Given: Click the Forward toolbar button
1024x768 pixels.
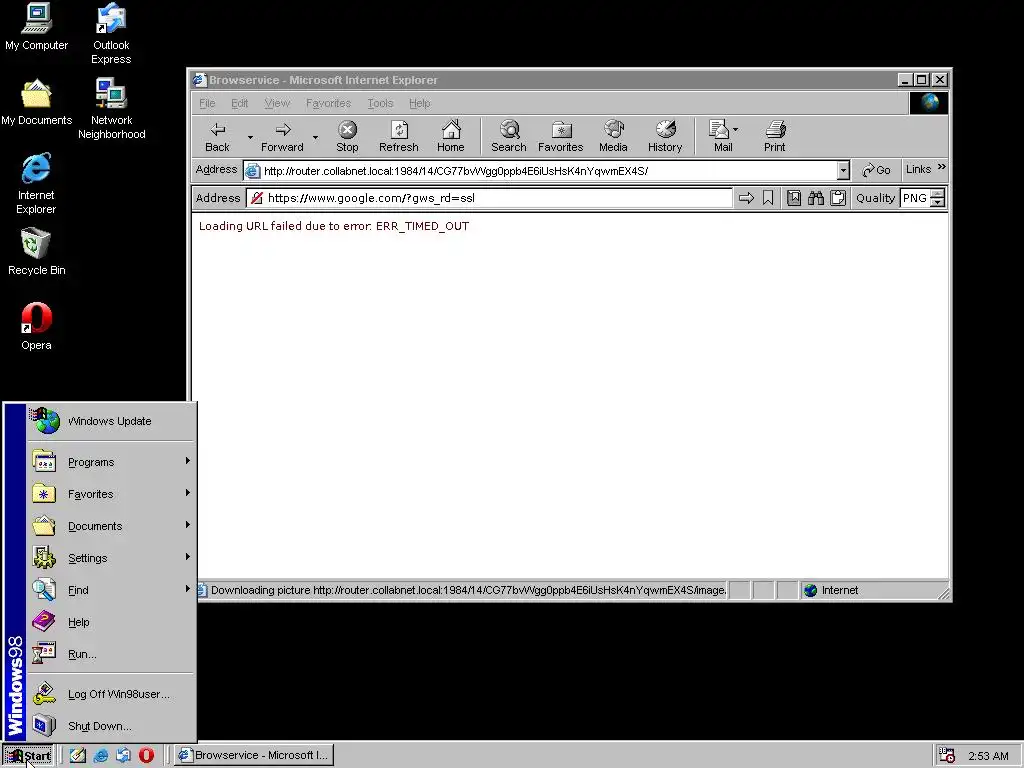Looking at the screenshot, I should tap(282, 136).
